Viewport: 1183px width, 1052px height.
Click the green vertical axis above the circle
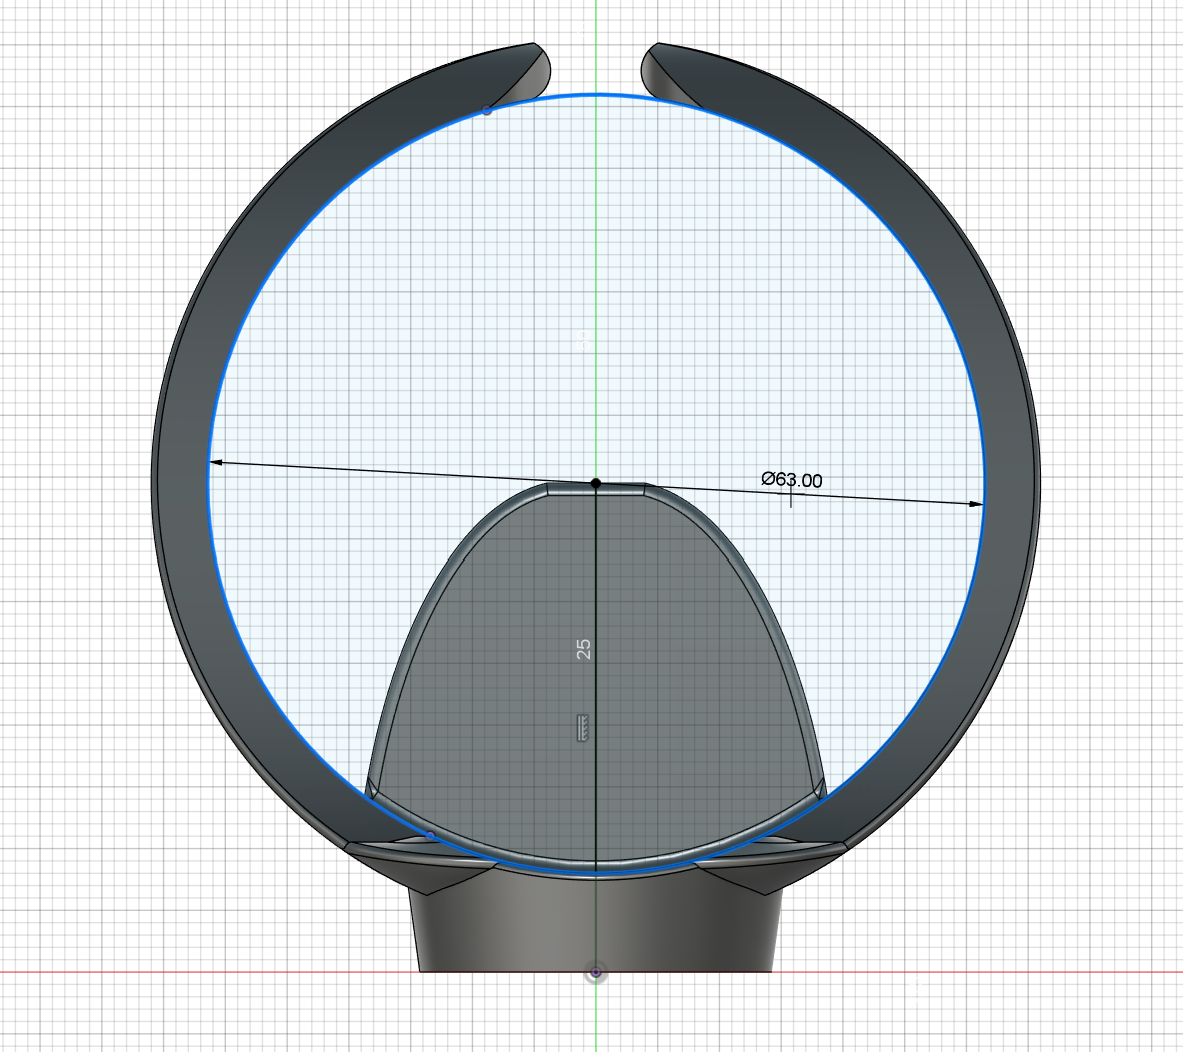(x=596, y=45)
